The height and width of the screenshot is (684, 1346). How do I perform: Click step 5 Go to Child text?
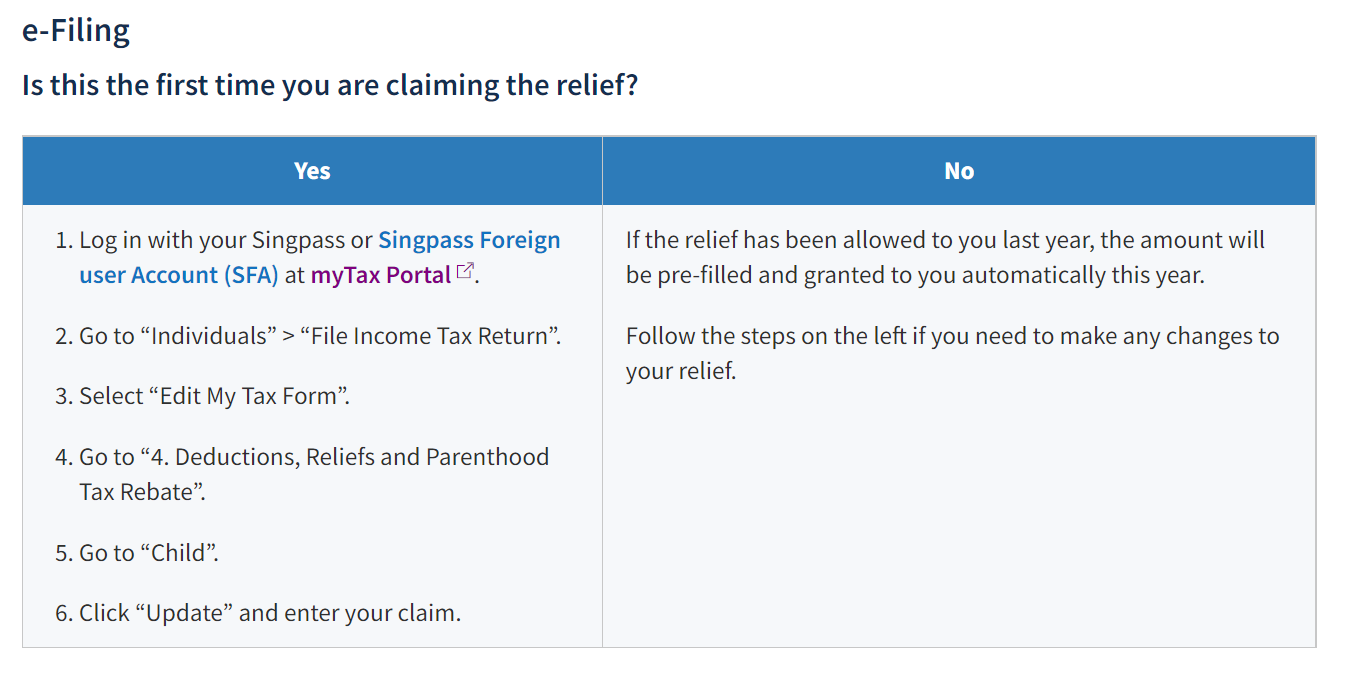137,553
